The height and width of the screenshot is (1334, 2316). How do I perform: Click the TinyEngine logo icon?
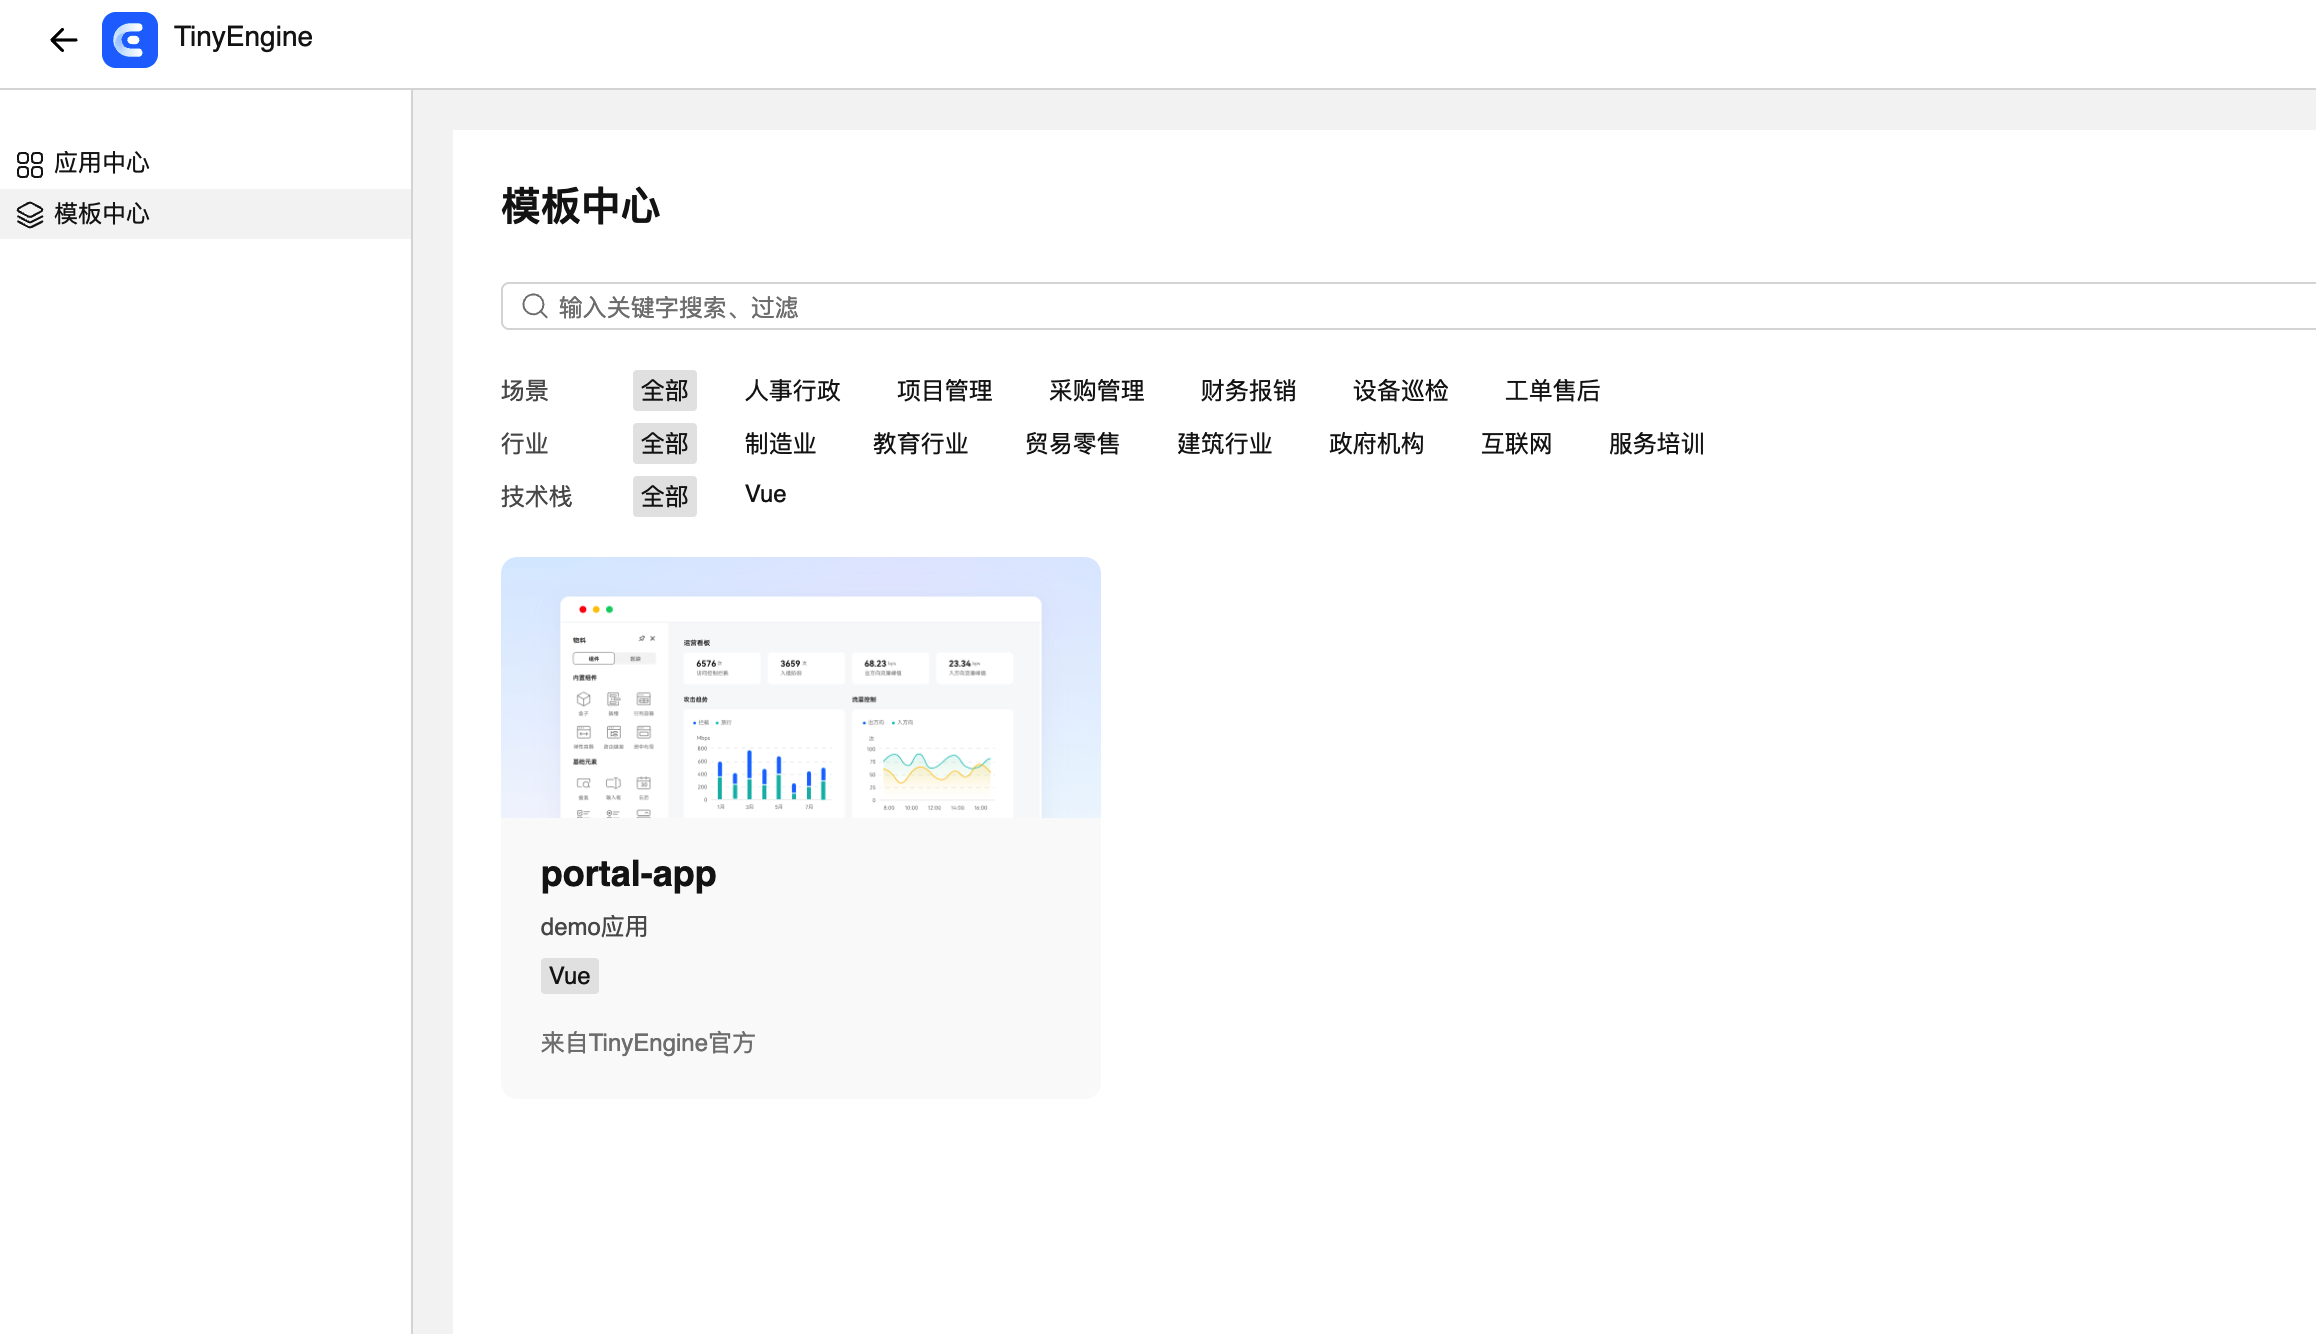pos(129,40)
